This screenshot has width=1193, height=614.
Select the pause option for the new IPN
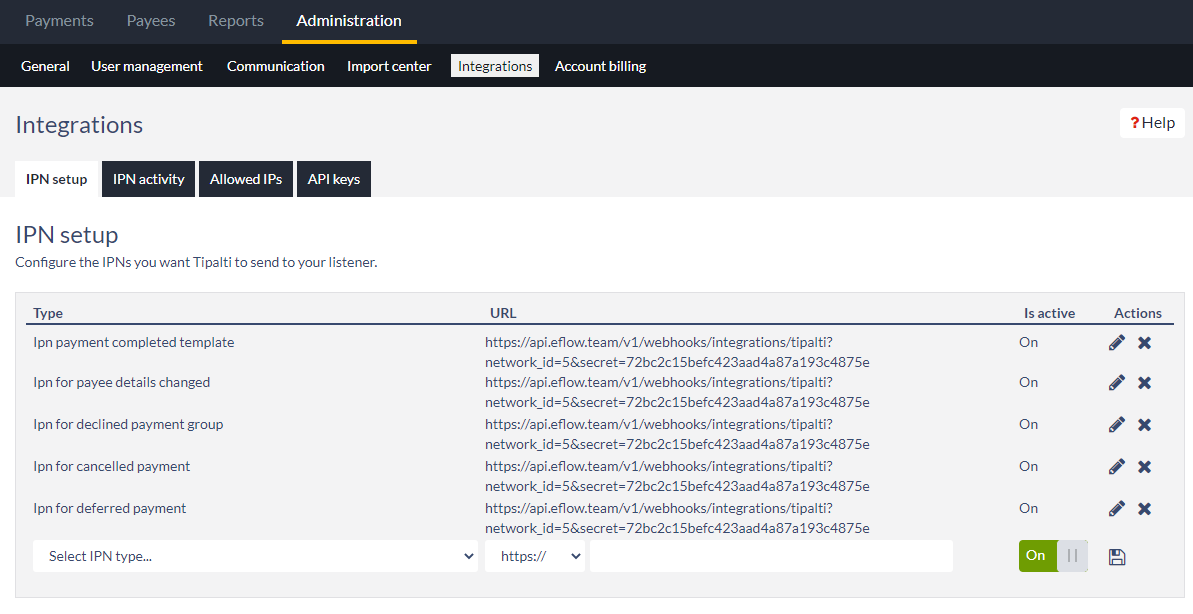(x=1073, y=555)
